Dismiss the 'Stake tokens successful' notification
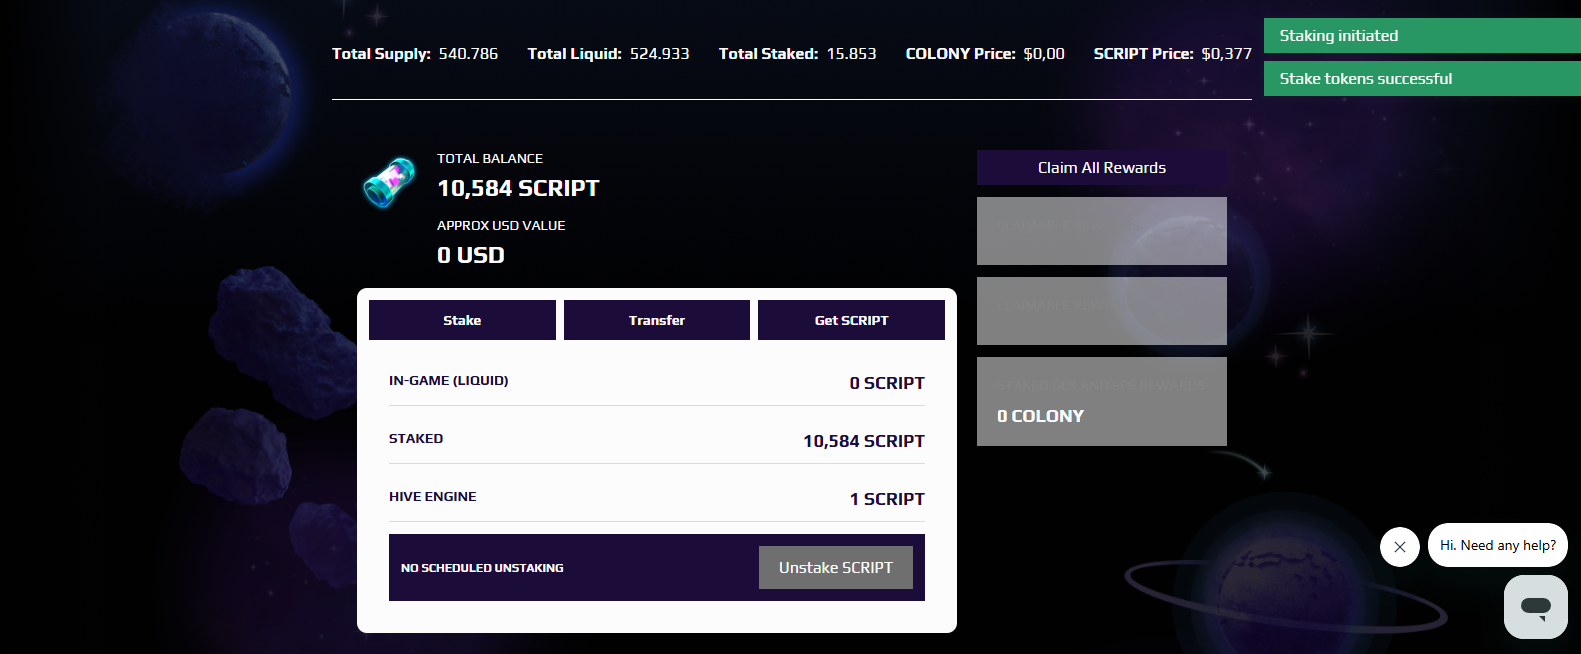Screen dimensions: 1581x654 point(1422,79)
